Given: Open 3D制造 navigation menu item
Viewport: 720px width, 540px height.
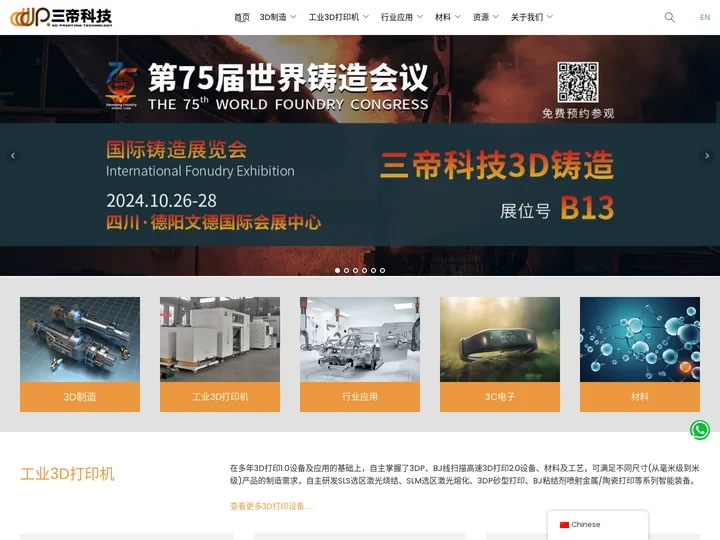Looking at the screenshot, I should (273, 17).
